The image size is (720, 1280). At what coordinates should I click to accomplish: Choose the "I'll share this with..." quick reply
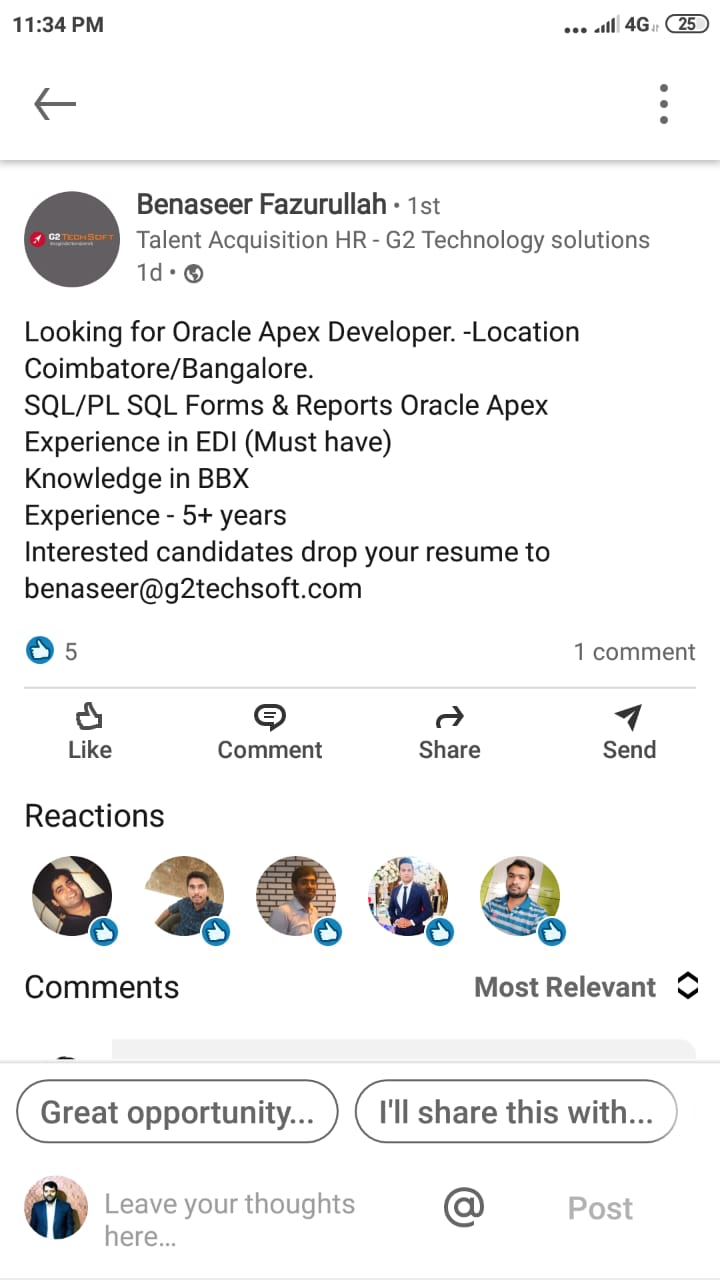(516, 1112)
